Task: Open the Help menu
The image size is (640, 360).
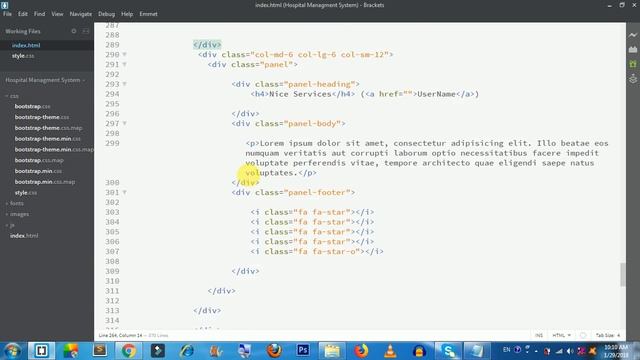Action: pyautogui.click(x=127, y=14)
